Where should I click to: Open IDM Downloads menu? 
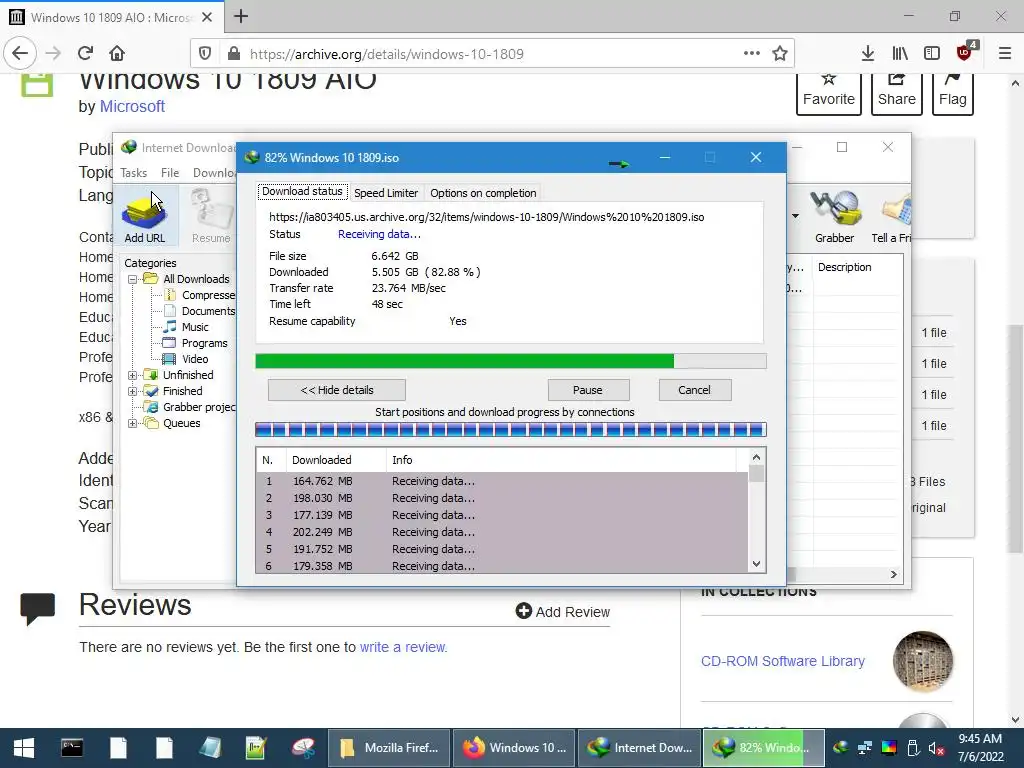[x=214, y=172]
